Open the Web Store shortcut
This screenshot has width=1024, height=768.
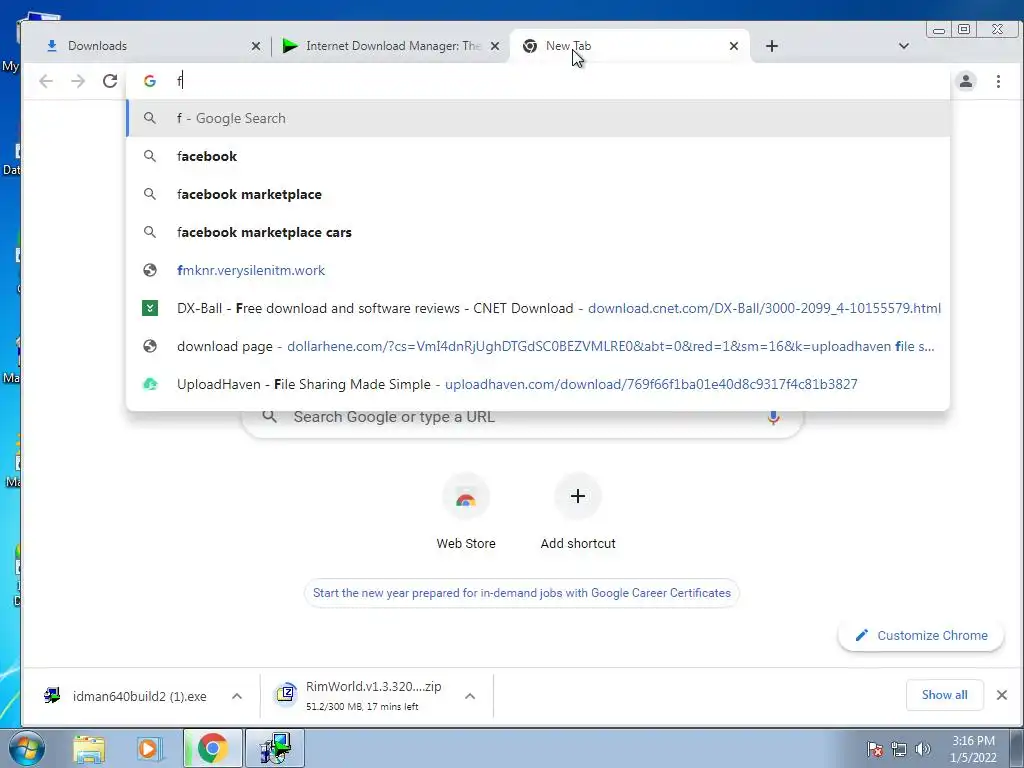coord(466,513)
